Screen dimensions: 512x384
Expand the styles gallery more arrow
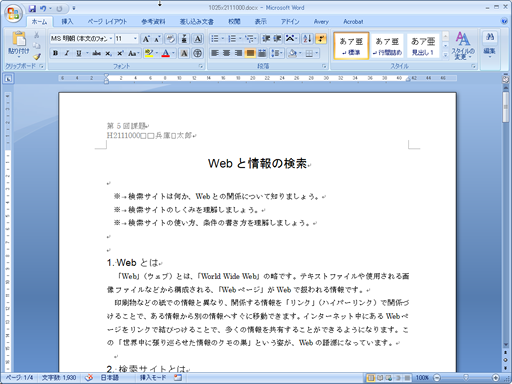445,56
